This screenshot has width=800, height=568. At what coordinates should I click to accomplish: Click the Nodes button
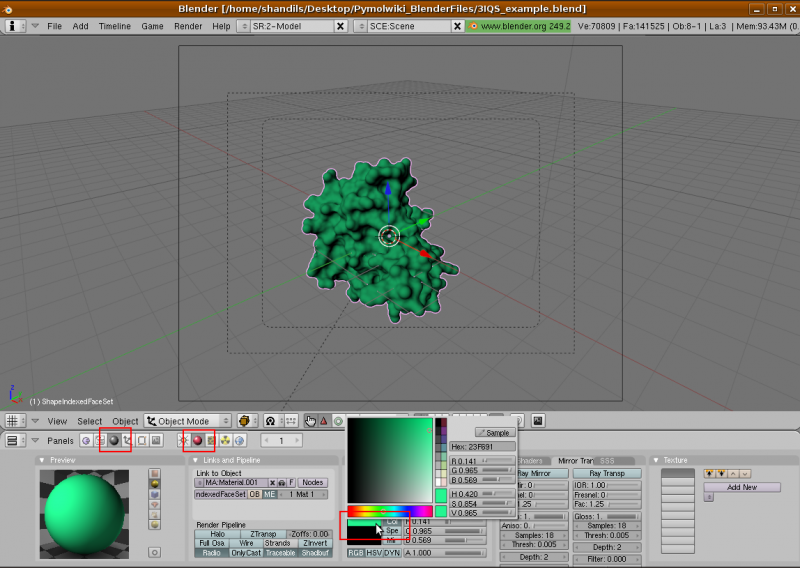[x=313, y=482]
